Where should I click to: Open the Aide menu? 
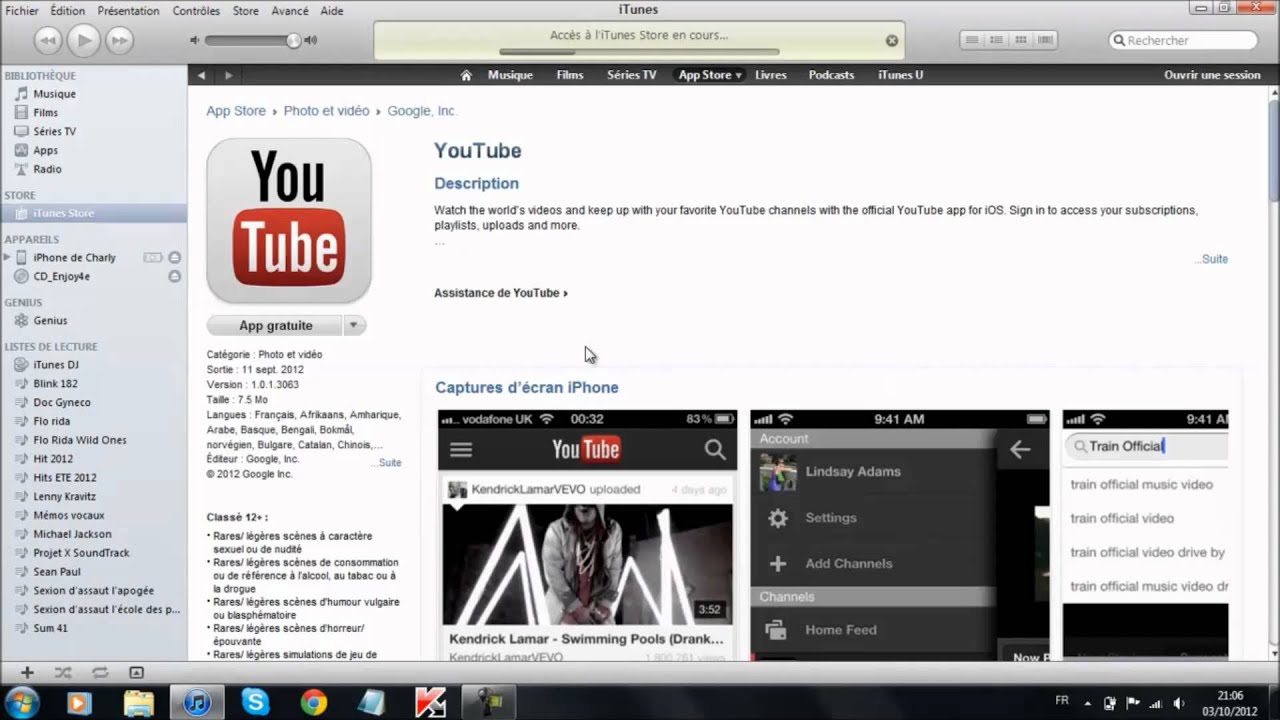point(332,11)
